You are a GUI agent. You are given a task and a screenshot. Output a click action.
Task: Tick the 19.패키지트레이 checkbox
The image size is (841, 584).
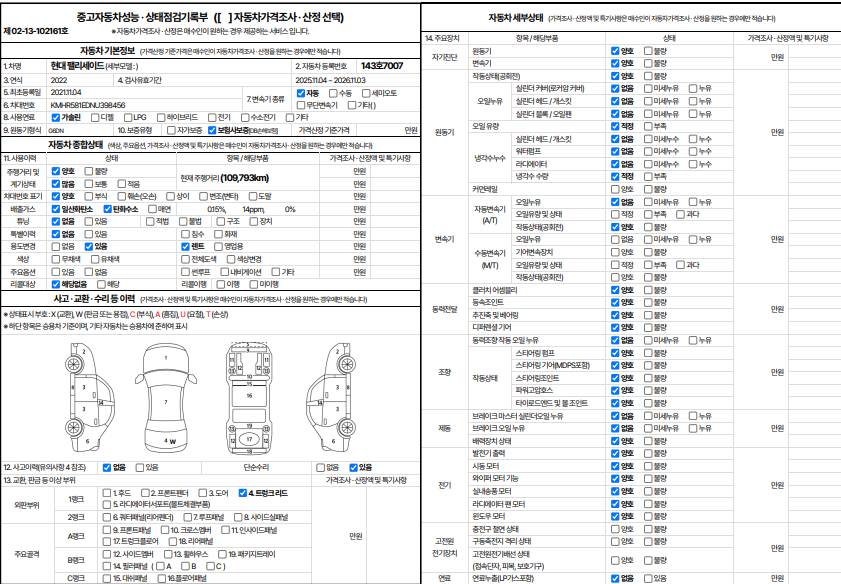222,554
